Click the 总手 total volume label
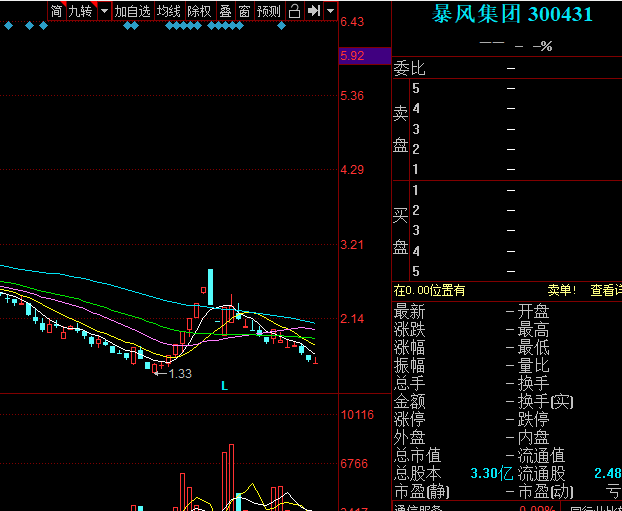 tap(409, 383)
